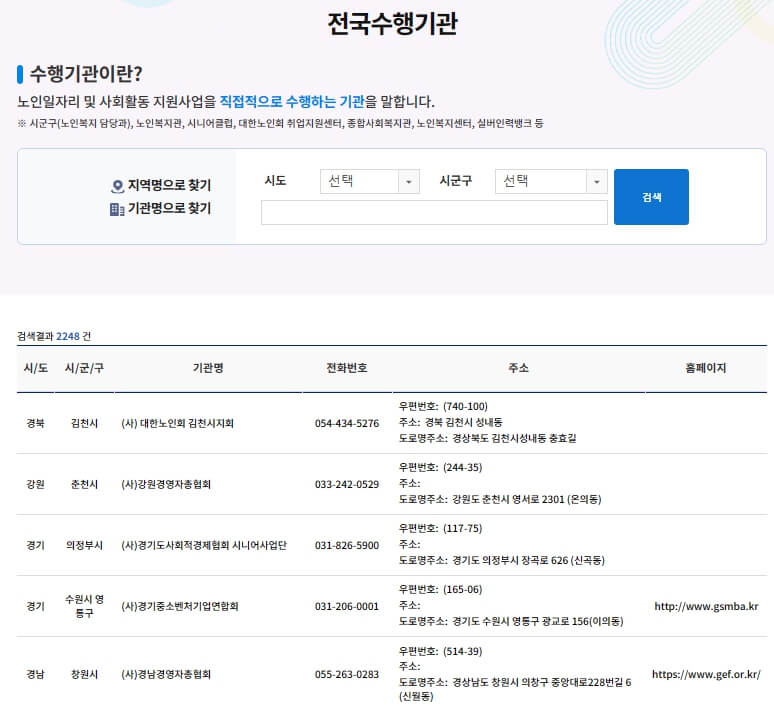Click the blue 검색 button
This screenshot has width=774, height=707.
651,197
